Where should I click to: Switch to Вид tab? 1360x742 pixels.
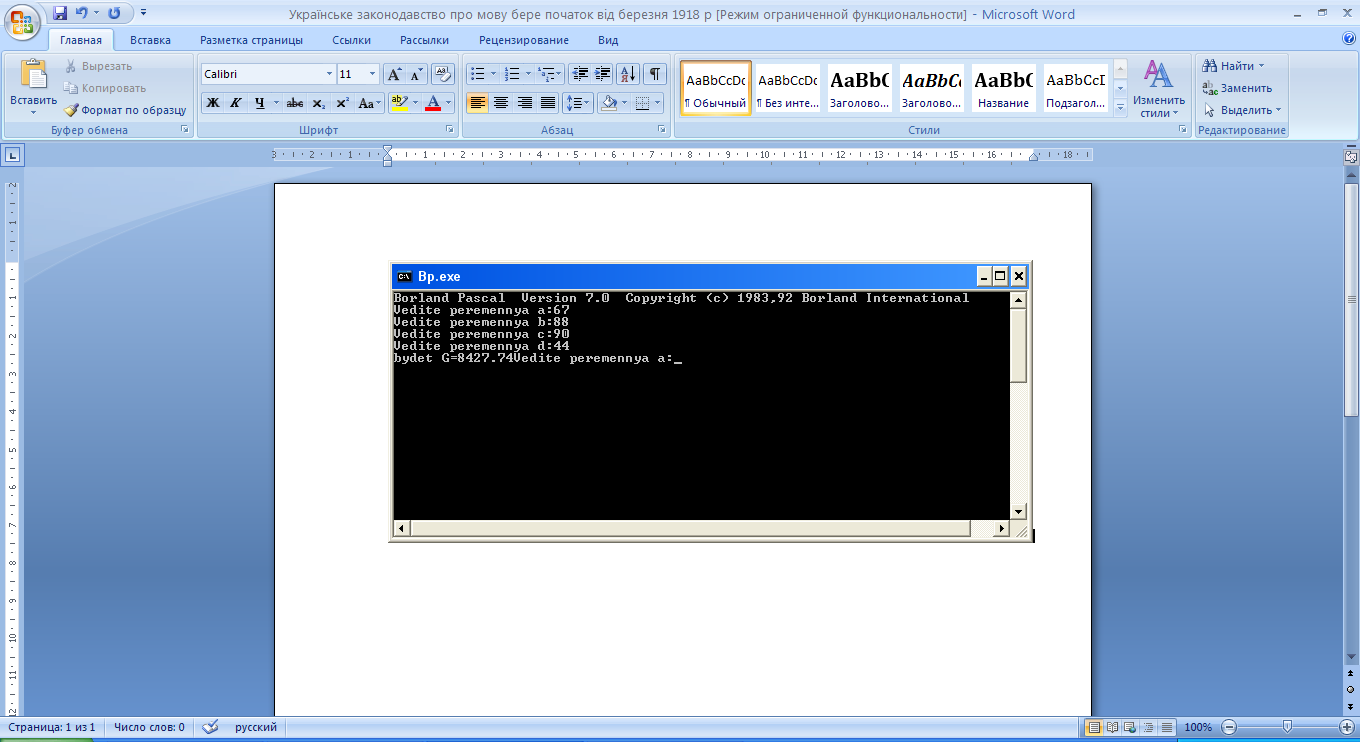608,40
